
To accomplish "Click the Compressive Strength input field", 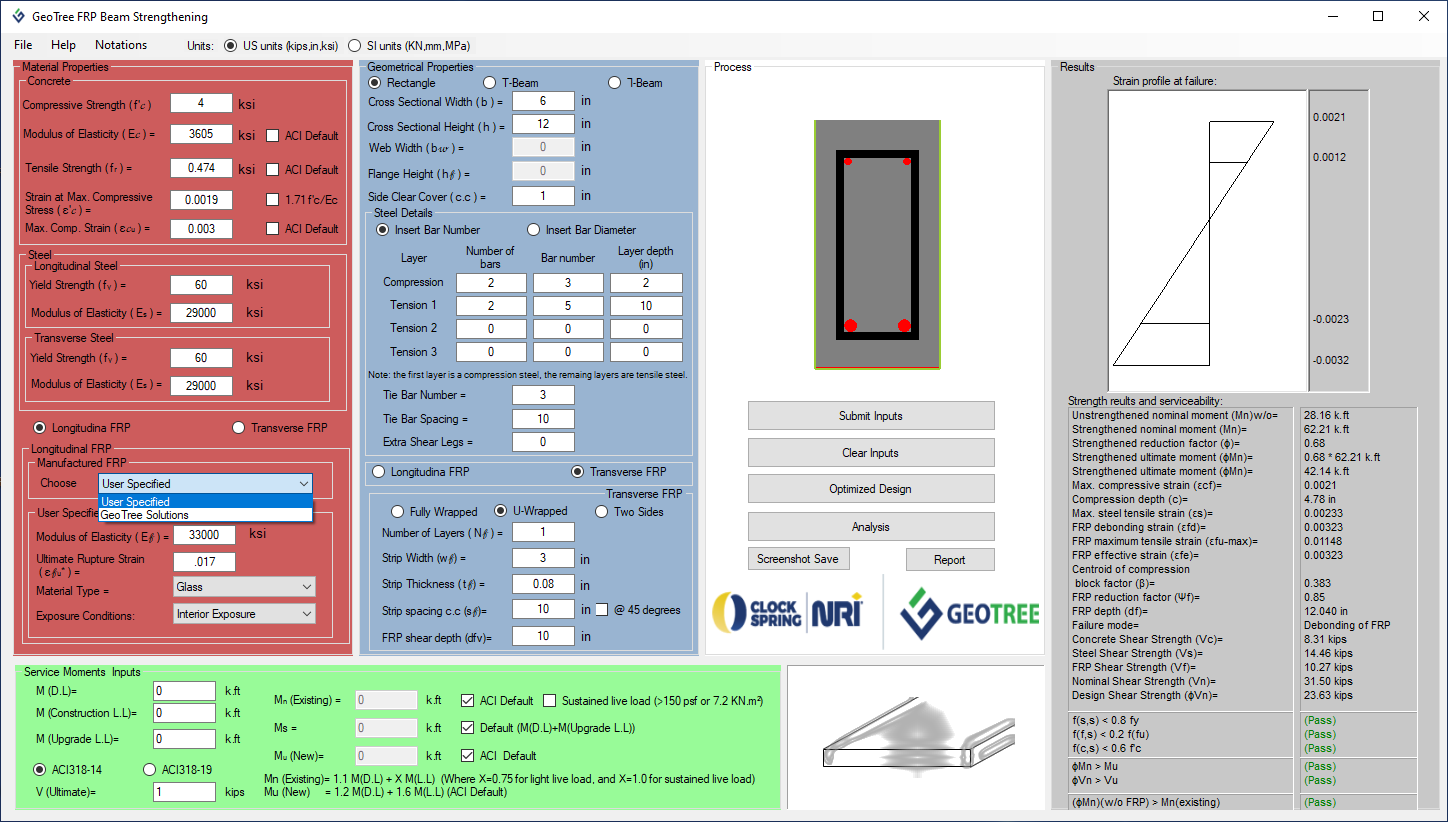I will (x=201, y=104).
